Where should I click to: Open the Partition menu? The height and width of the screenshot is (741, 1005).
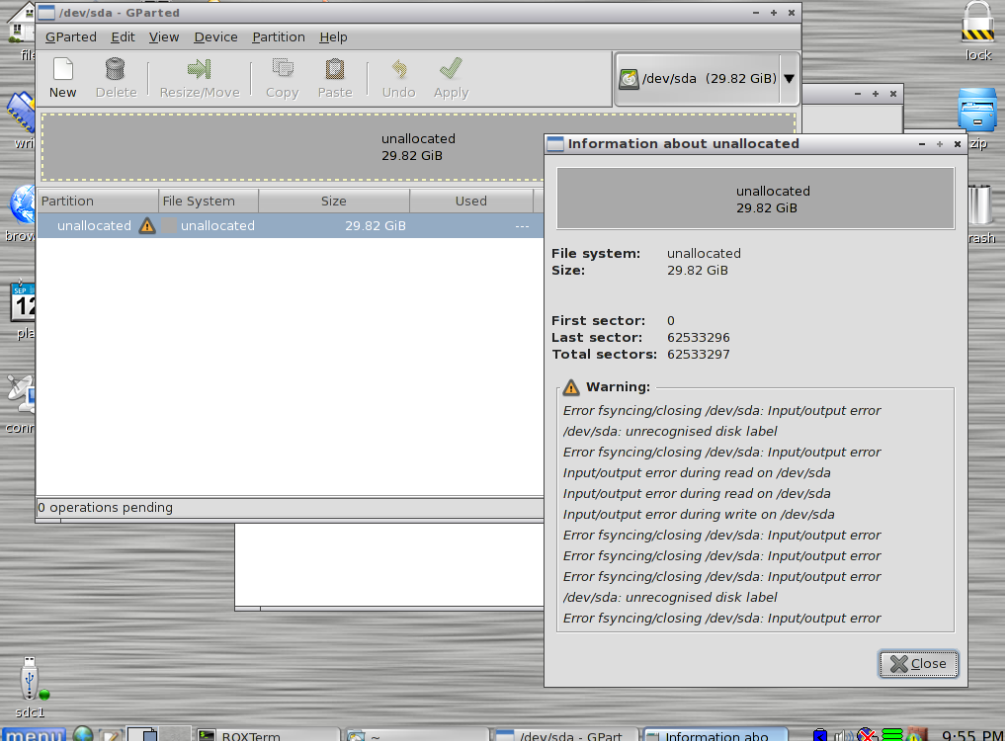click(x=278, y=37)
